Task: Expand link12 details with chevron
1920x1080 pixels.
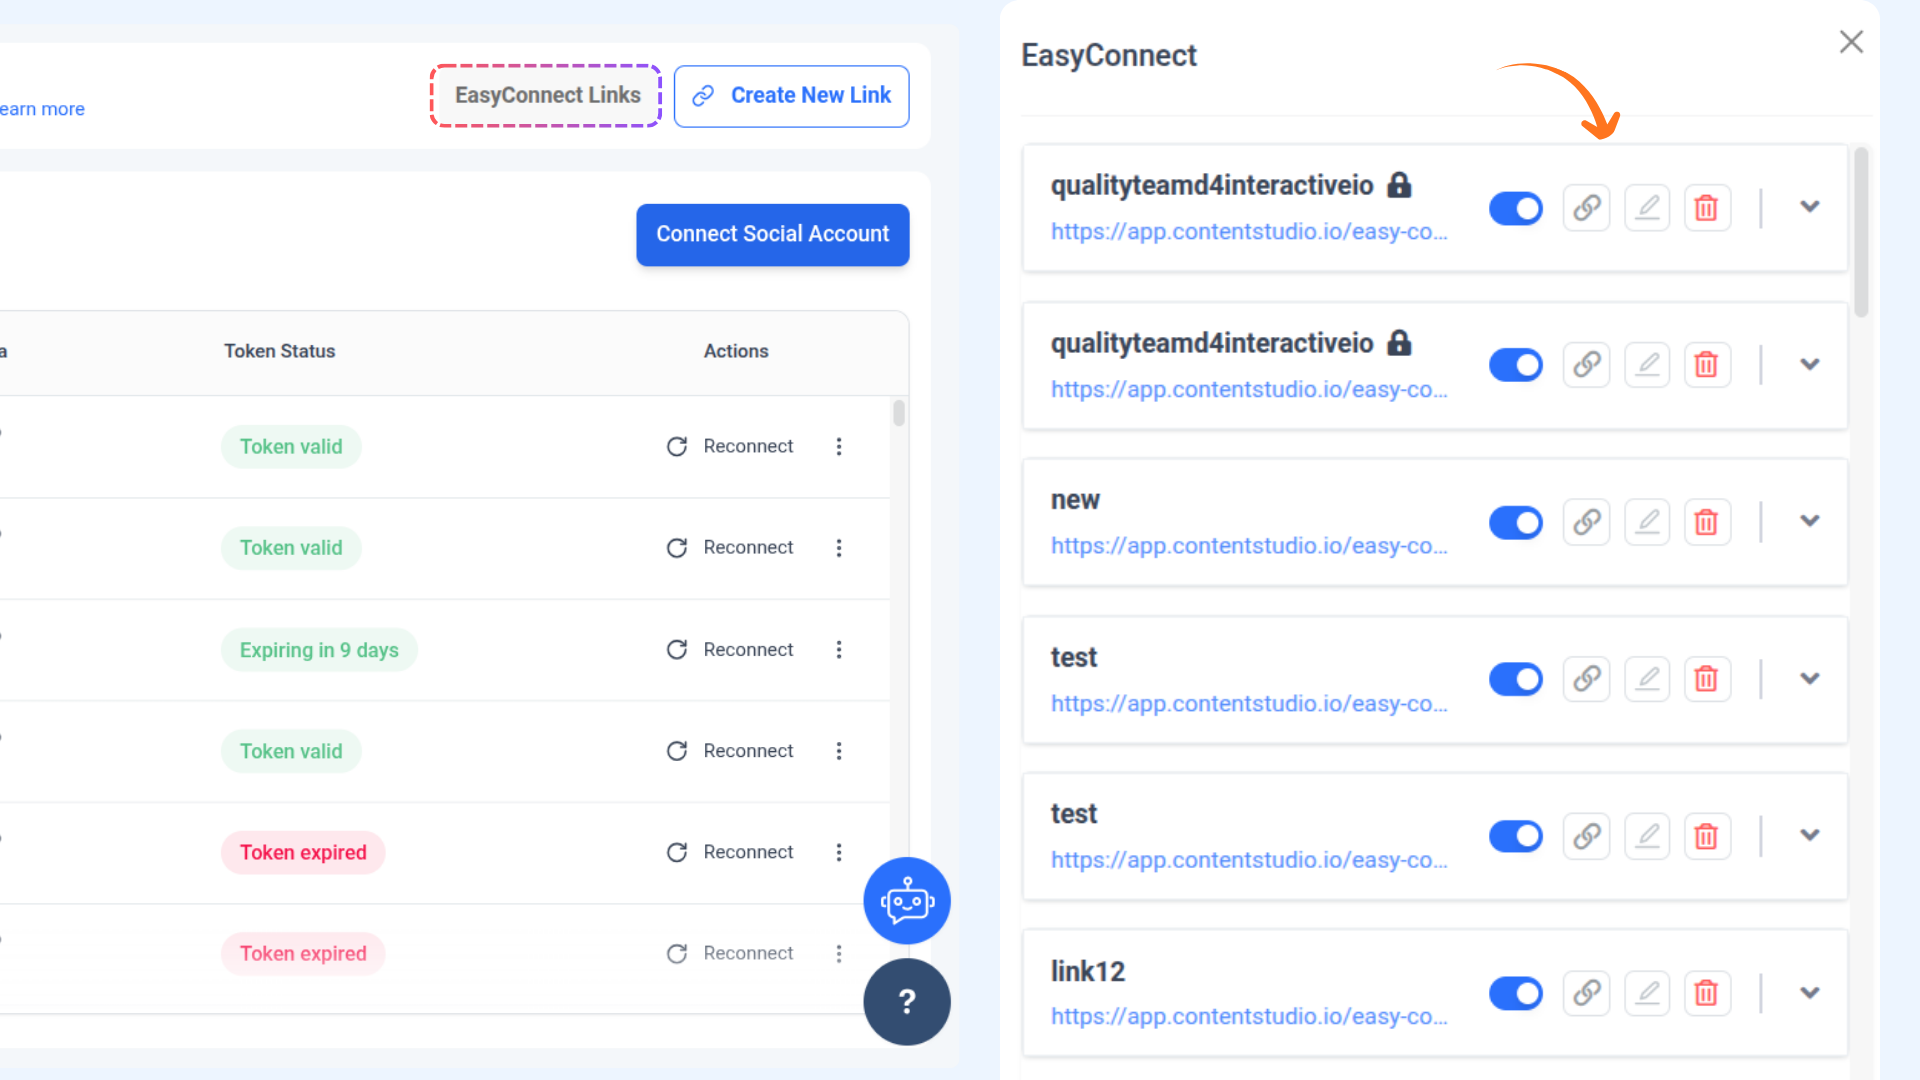Action: [1809, 993]
